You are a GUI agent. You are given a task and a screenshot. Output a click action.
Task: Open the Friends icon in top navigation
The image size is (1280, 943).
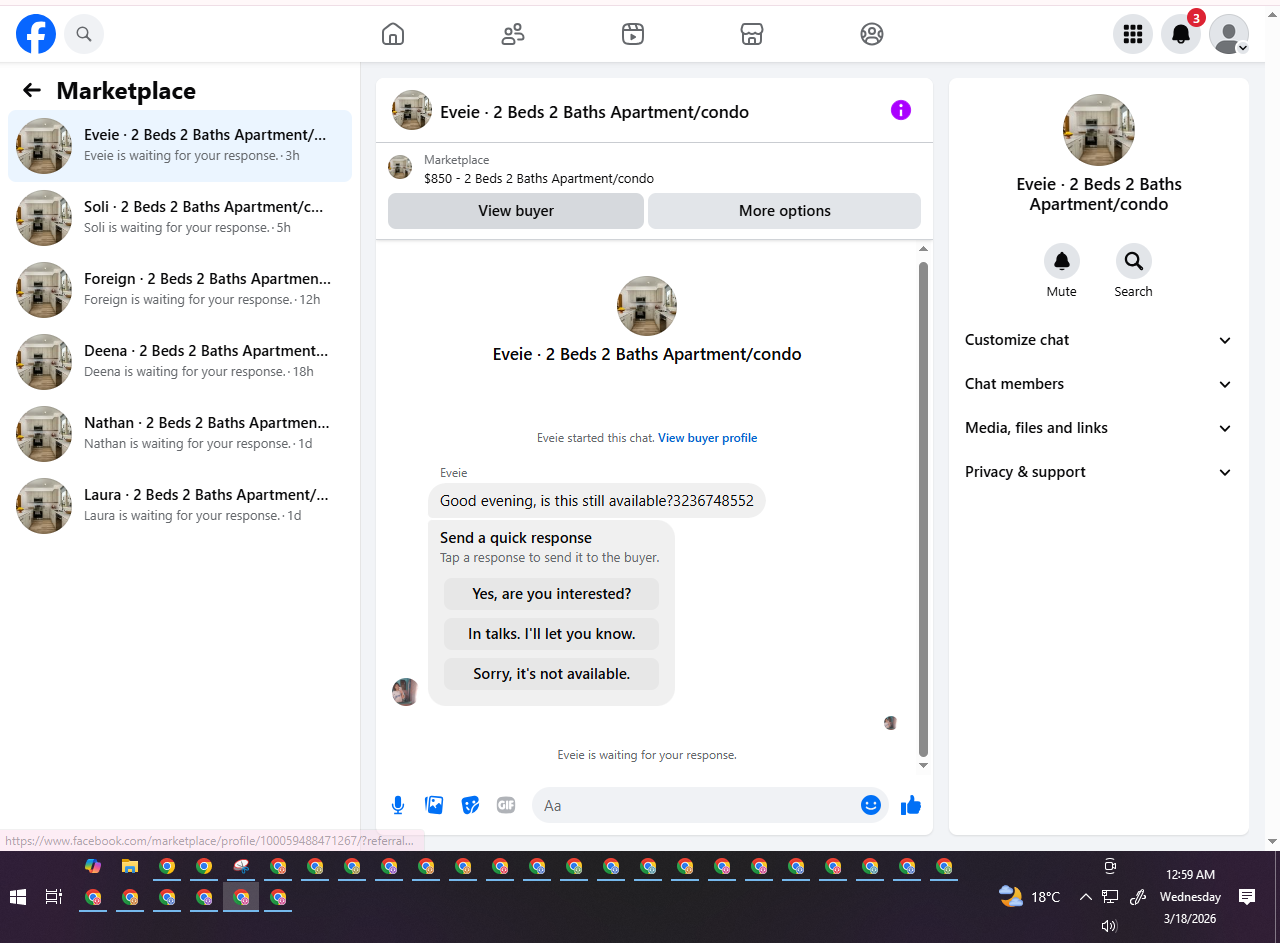513,34
